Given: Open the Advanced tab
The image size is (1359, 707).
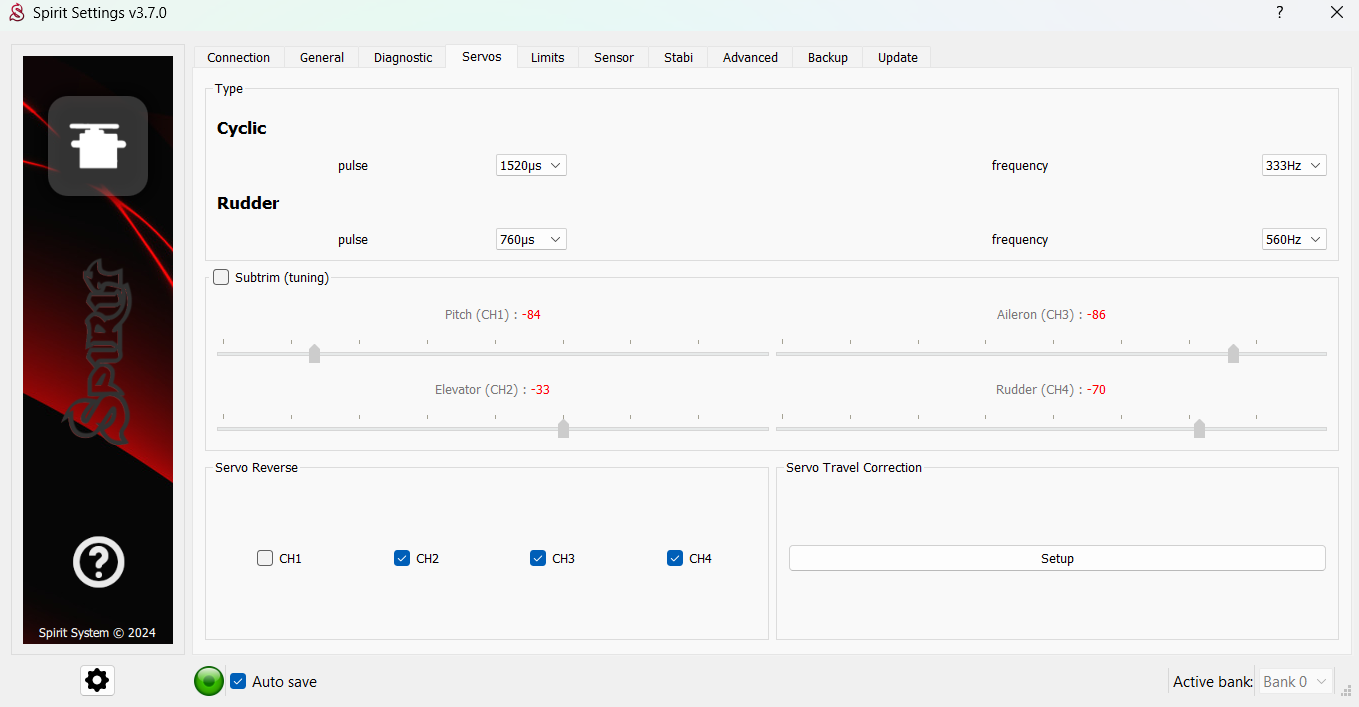Looking at the screenshot, I should 750,57.
